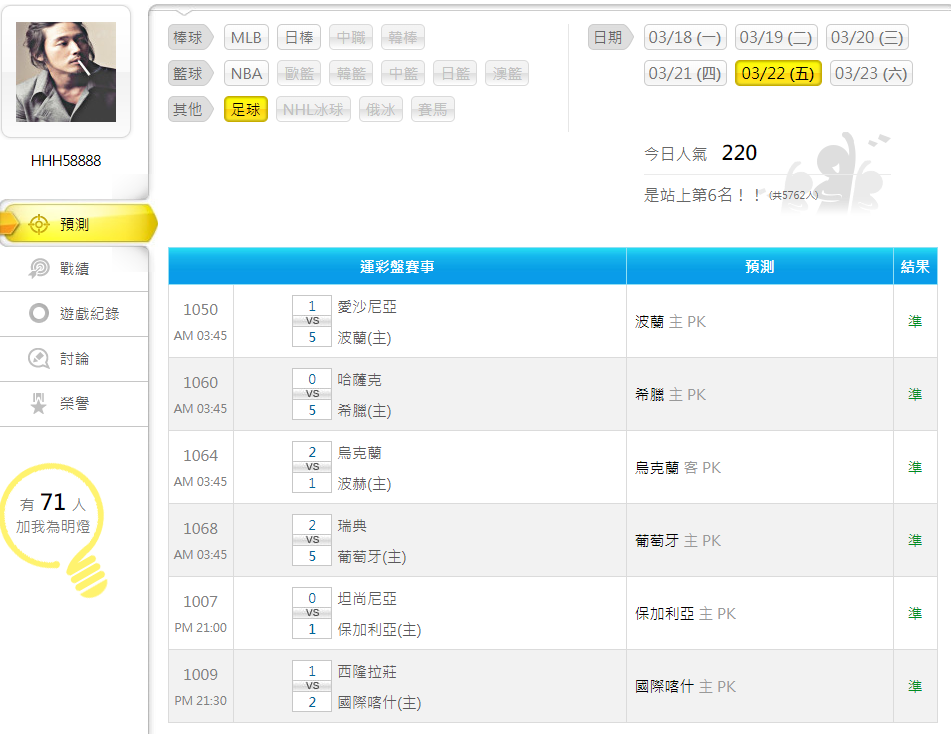Viewport: 951px width, 734px height.
Task: Choose date 03/20 (三)
Action: click(867, 38)
